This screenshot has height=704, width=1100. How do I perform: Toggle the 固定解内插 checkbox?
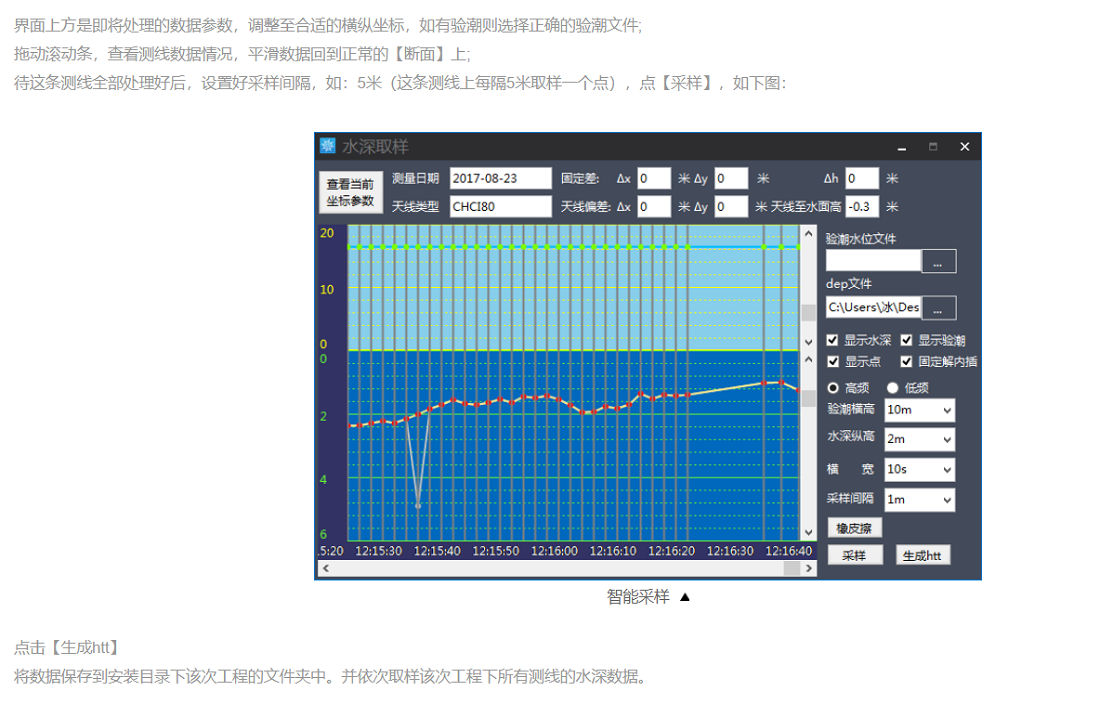pos(907,362)
